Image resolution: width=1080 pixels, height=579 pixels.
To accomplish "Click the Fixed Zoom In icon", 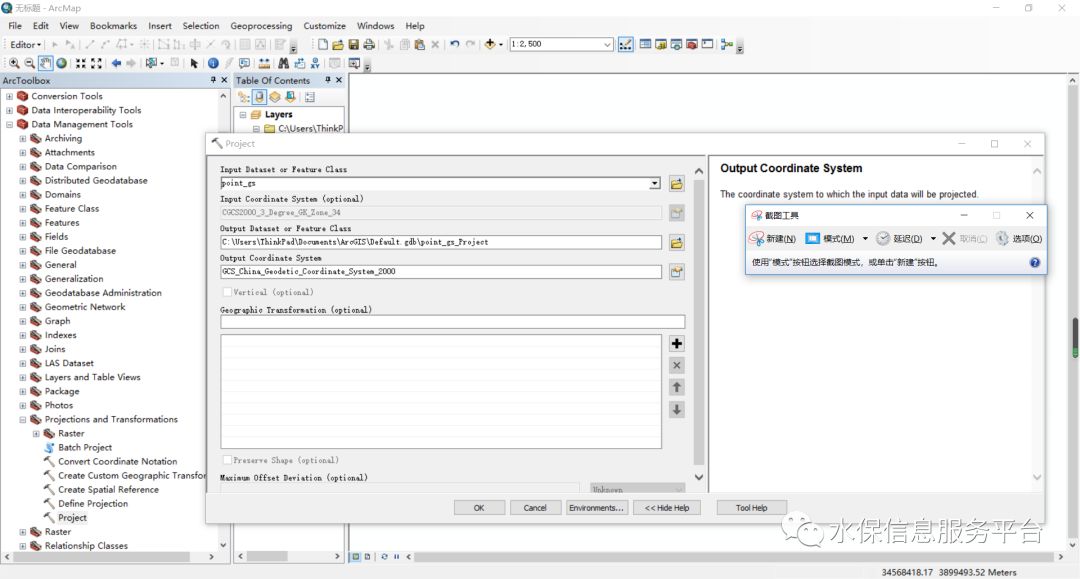I will (81, 63).
